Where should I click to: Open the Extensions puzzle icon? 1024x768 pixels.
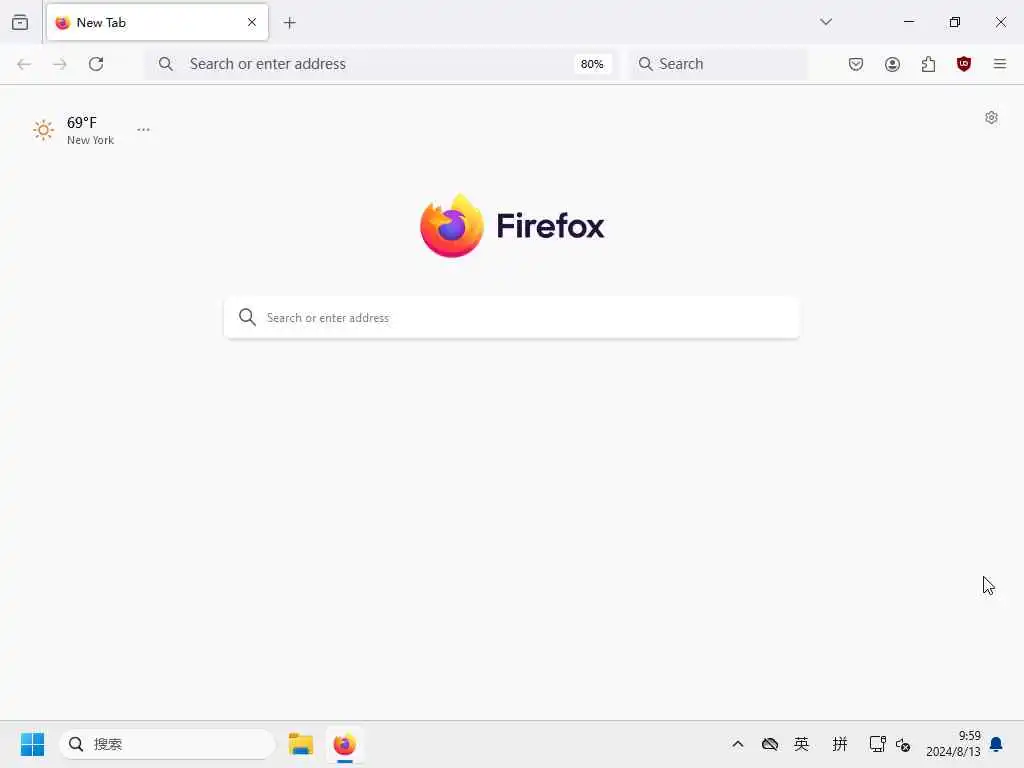[x=928, y=64]
